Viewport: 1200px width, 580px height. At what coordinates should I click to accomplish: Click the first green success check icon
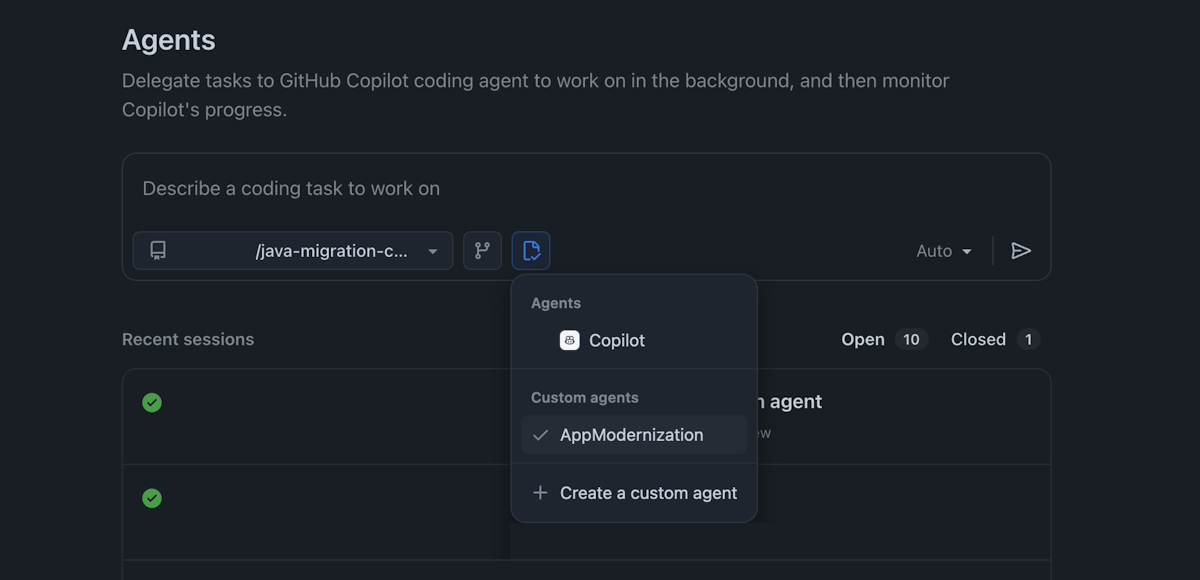152,402
